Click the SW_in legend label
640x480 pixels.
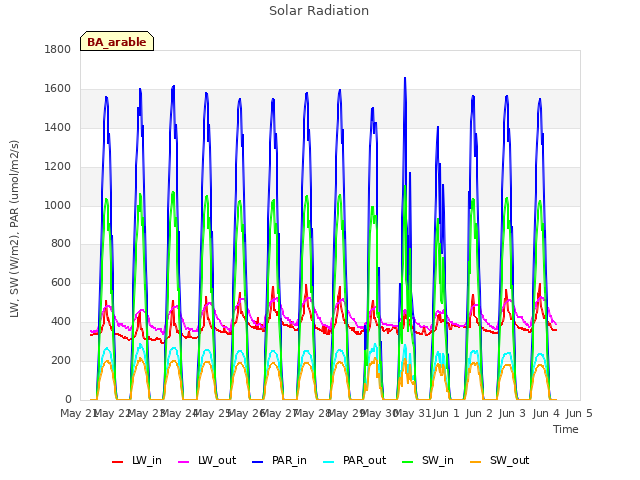[438, 460]
